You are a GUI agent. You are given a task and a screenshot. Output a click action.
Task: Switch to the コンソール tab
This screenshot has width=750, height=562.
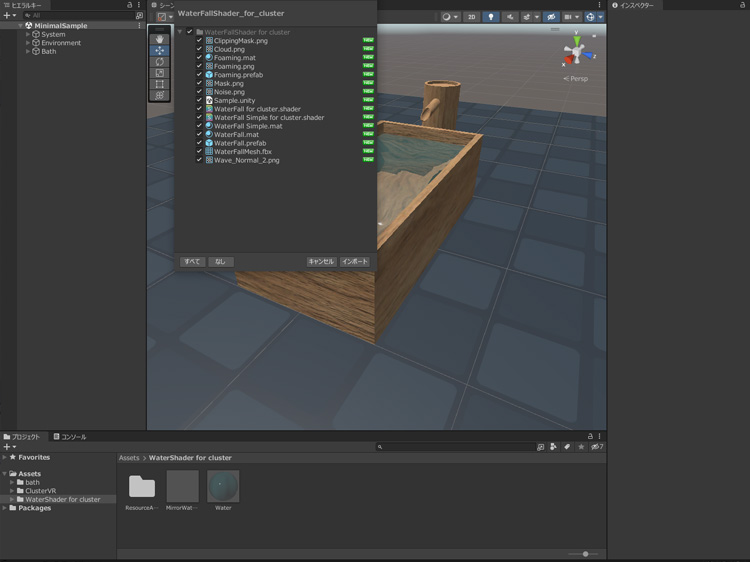click(x=71, y=437)
